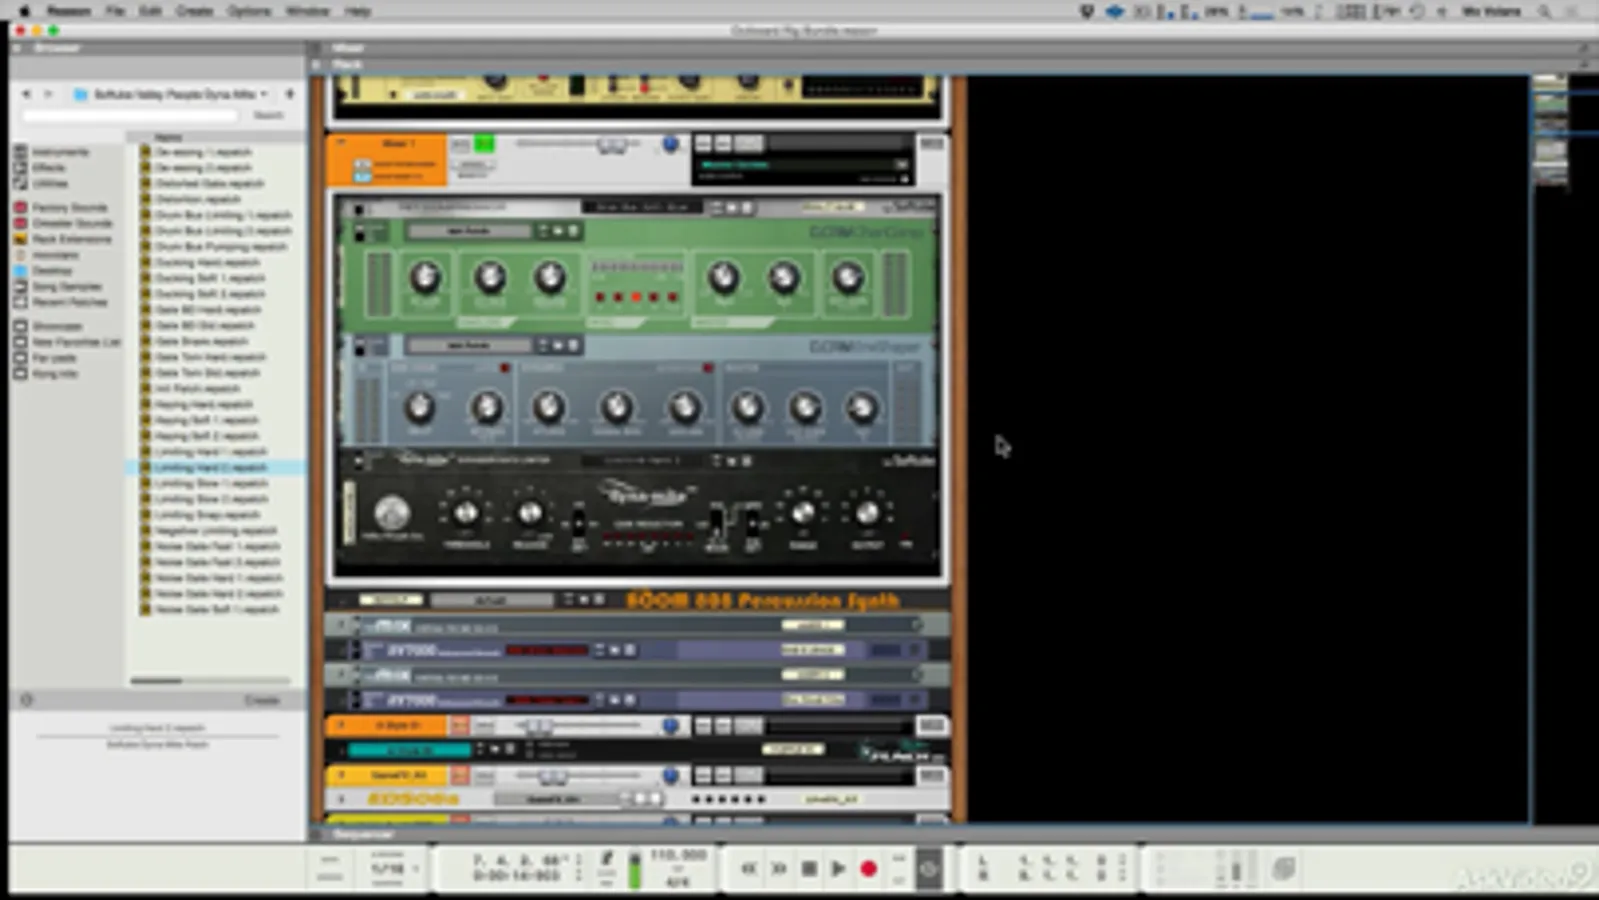Image resolution: width=1599 pixels, height=900 pixels.
Task: Open Rack Extensions location
Action: [x=71, y=239]
